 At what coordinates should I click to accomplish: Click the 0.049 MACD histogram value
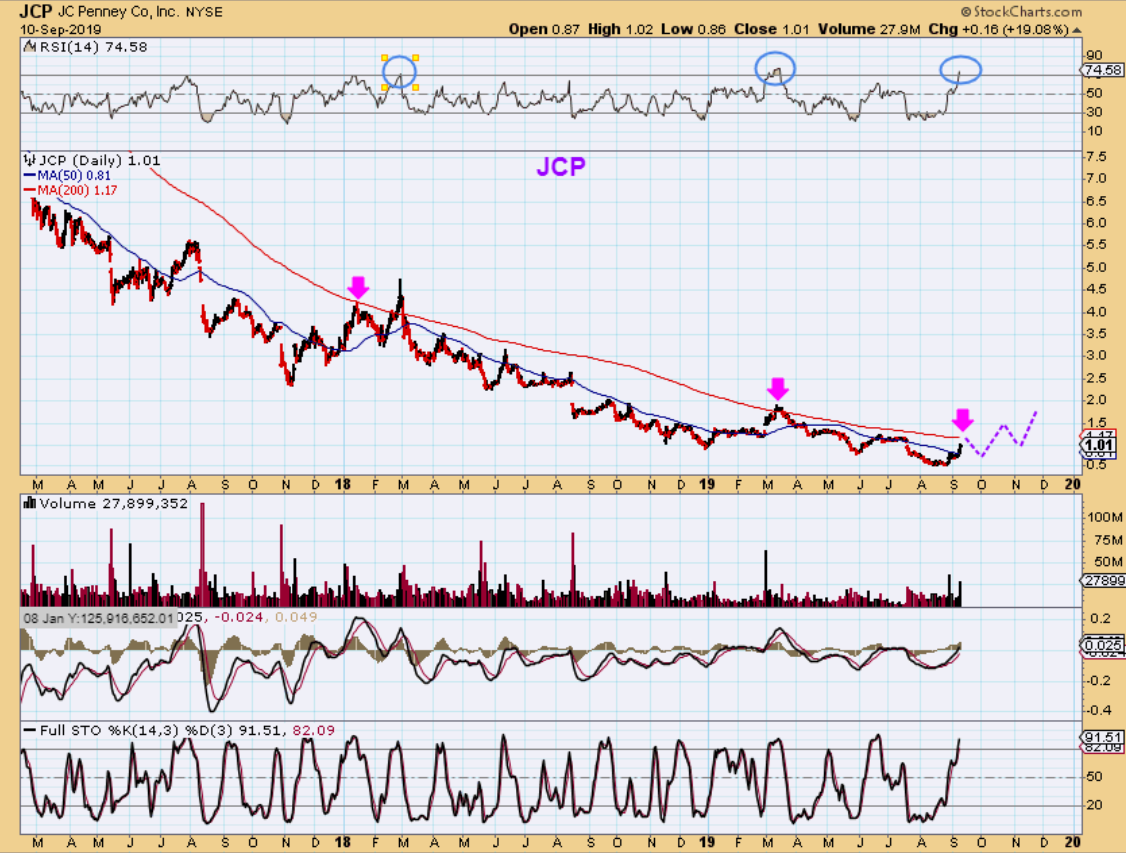coord(296,617)
